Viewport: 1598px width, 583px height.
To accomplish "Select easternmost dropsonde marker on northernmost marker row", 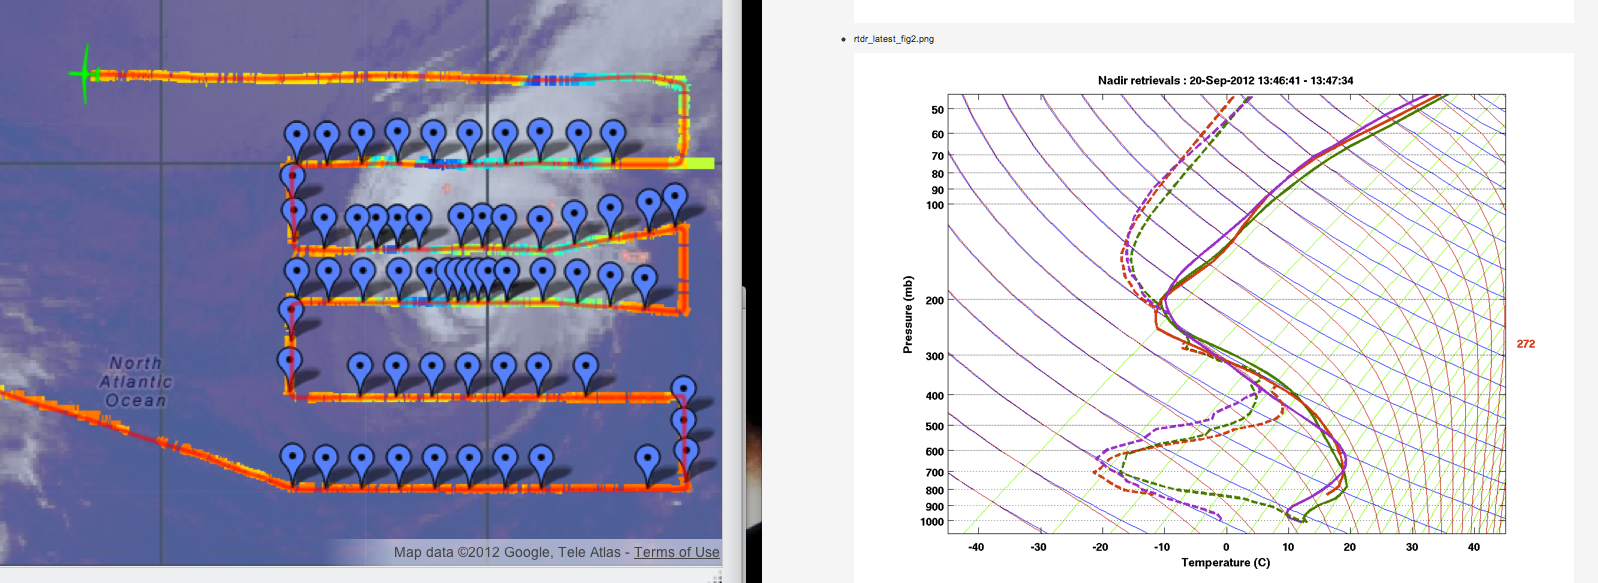I will pyautogui.click(x=612, y=136).
